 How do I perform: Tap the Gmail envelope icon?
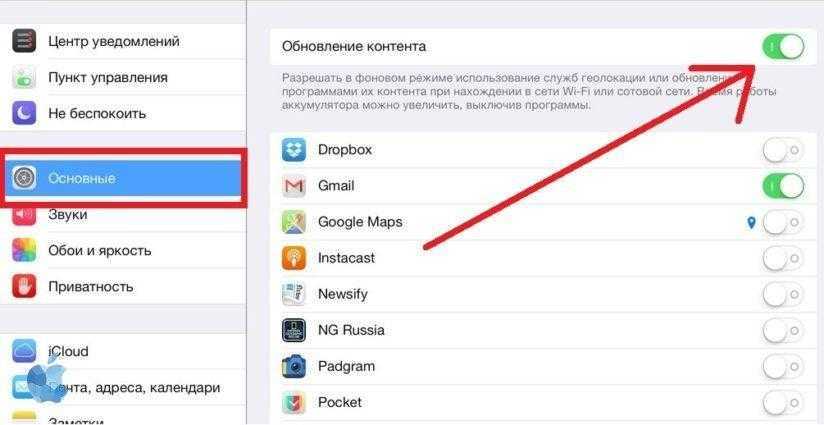click(294, 186)
